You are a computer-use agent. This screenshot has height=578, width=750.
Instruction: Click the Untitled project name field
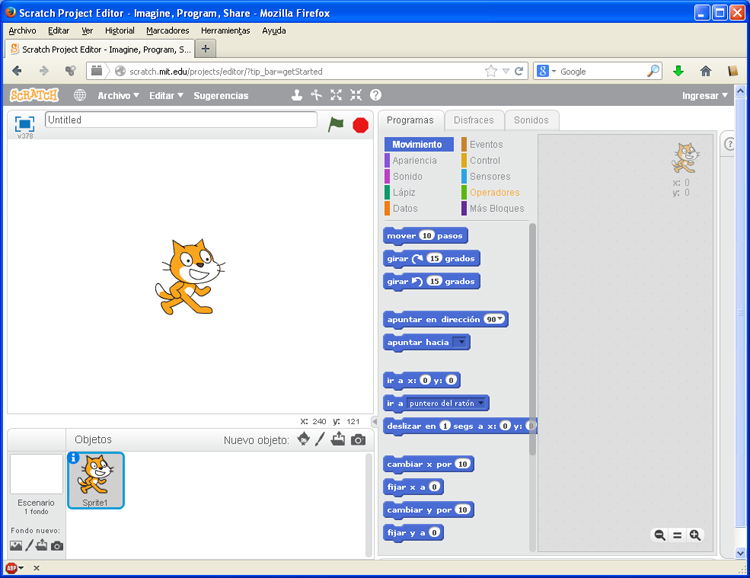[x=181, y=120]
